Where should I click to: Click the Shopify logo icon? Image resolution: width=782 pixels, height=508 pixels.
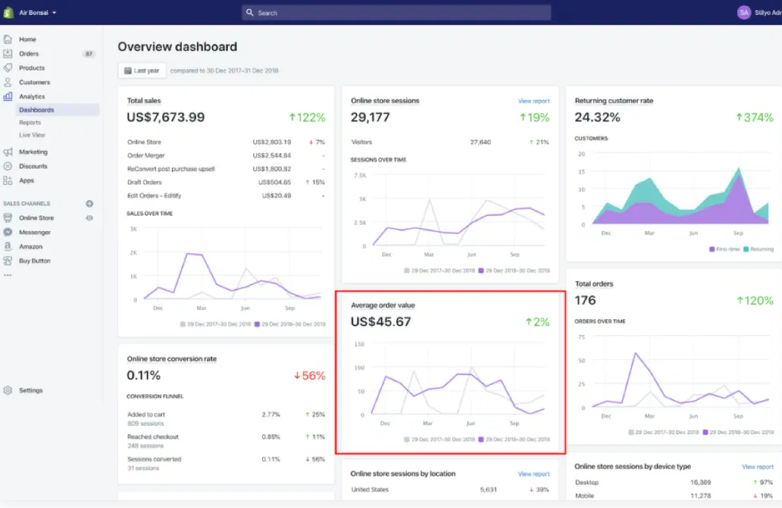(x=8, y=12)
